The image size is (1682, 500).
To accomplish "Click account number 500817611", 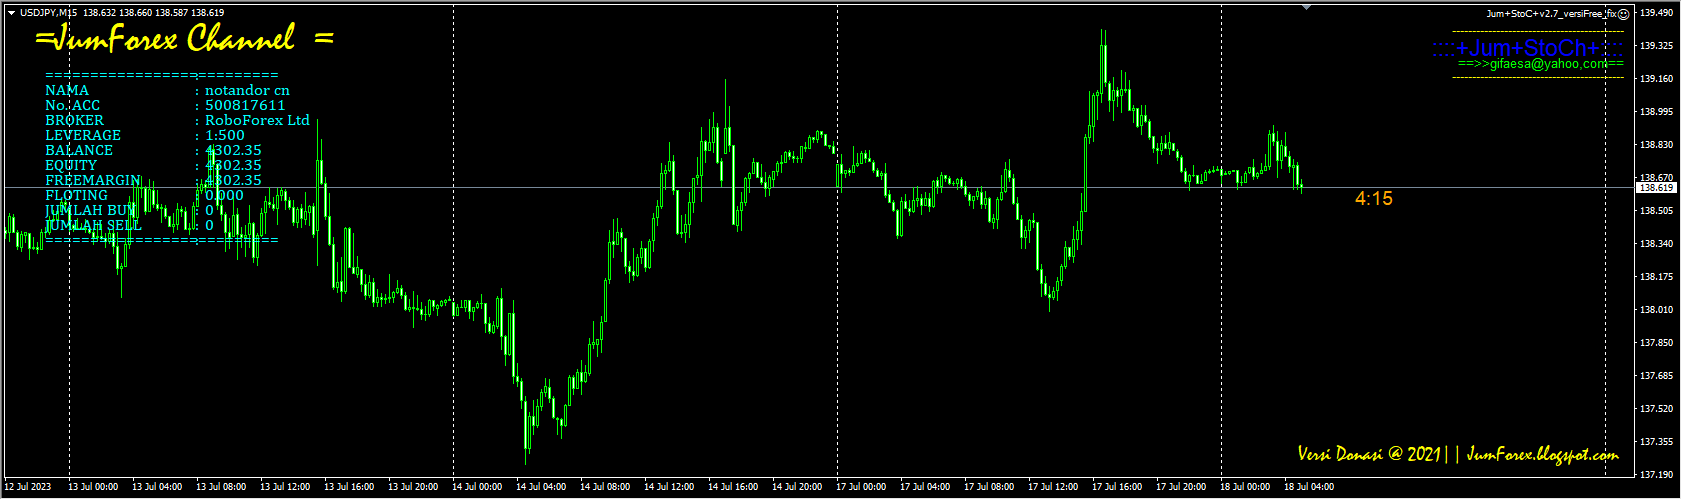I will (245, 105).
